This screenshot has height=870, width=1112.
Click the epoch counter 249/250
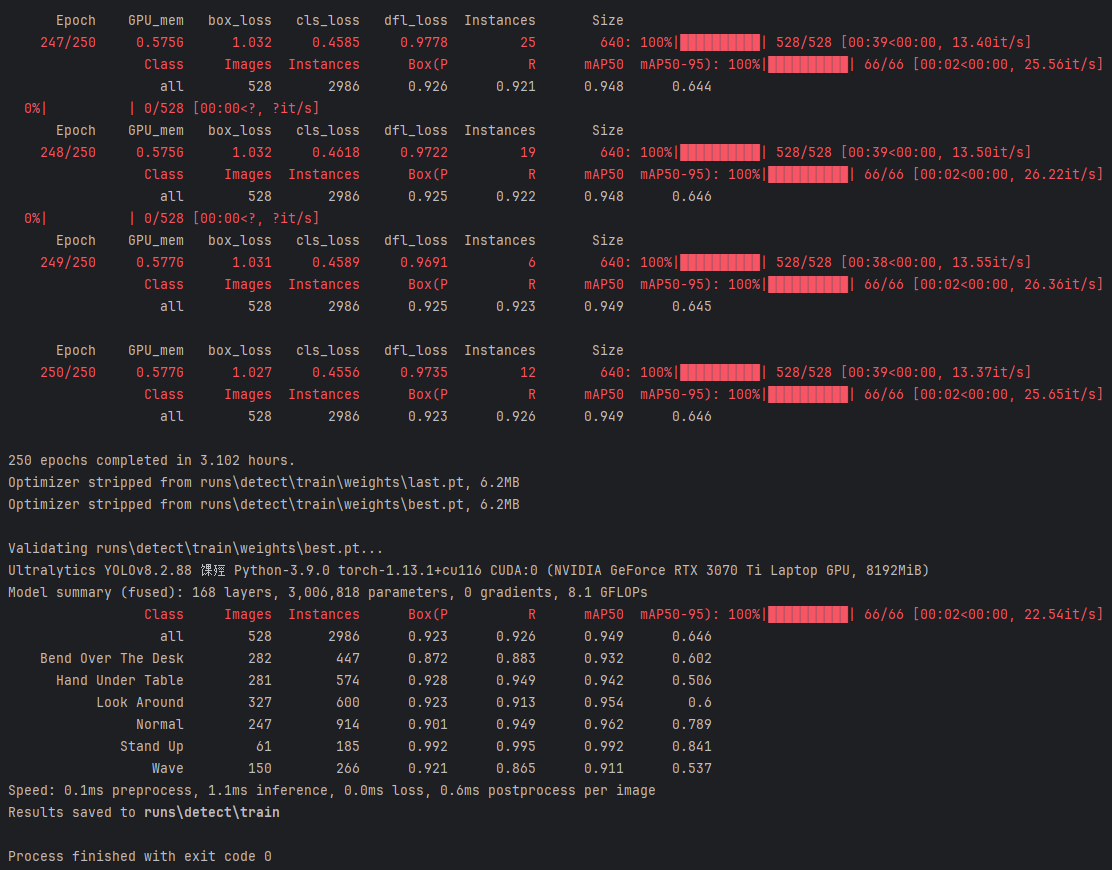68,262
